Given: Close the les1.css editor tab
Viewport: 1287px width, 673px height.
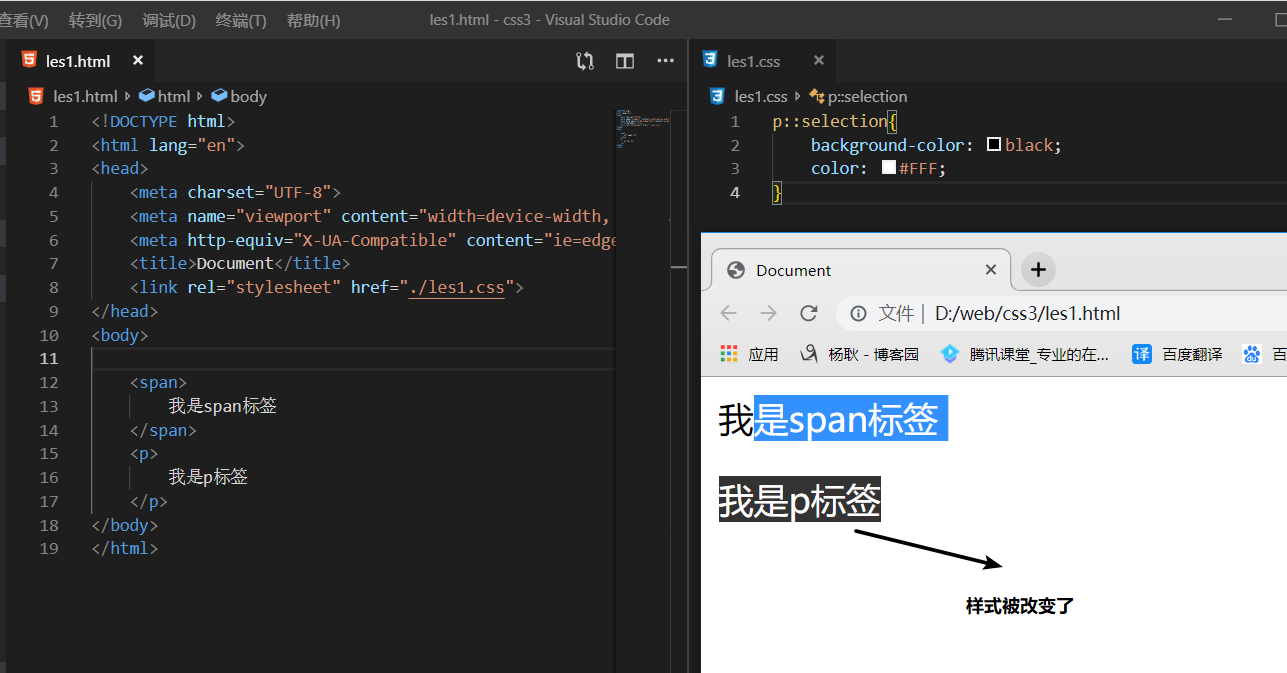Looking at the screenshot, I should click(818, 61).
